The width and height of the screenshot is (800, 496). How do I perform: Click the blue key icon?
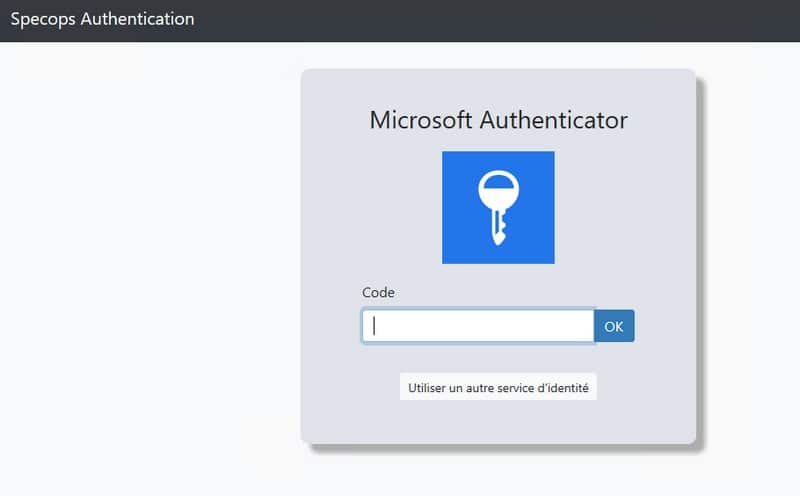point(498,207)
